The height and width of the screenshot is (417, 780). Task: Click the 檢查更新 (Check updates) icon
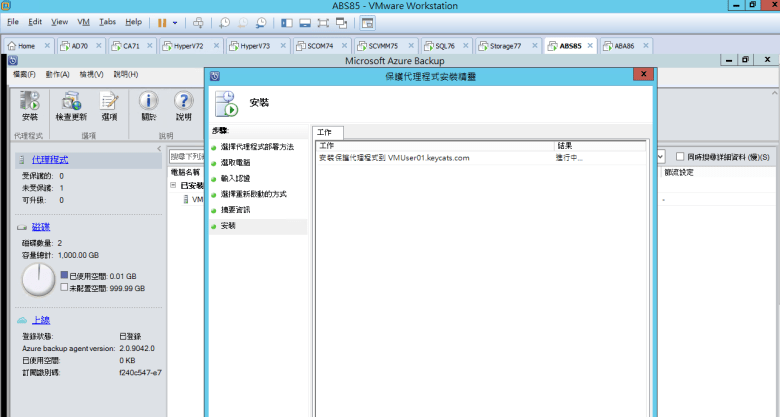click(x=71, y=104)
